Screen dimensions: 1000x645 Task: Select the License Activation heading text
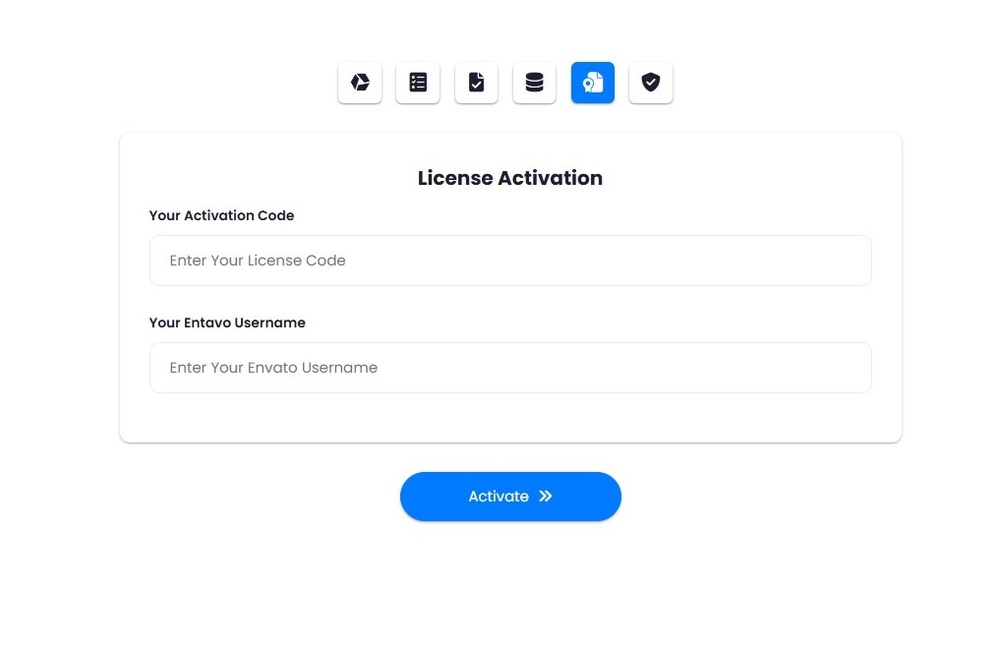tap(510, 178)
